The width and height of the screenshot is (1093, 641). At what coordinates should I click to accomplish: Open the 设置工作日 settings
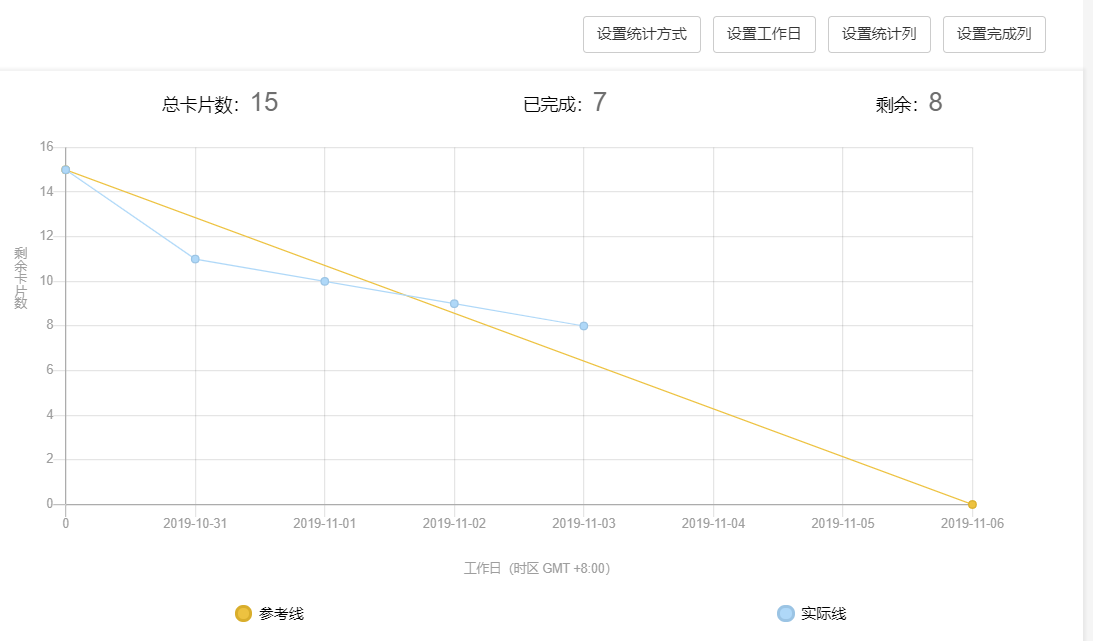764,34
